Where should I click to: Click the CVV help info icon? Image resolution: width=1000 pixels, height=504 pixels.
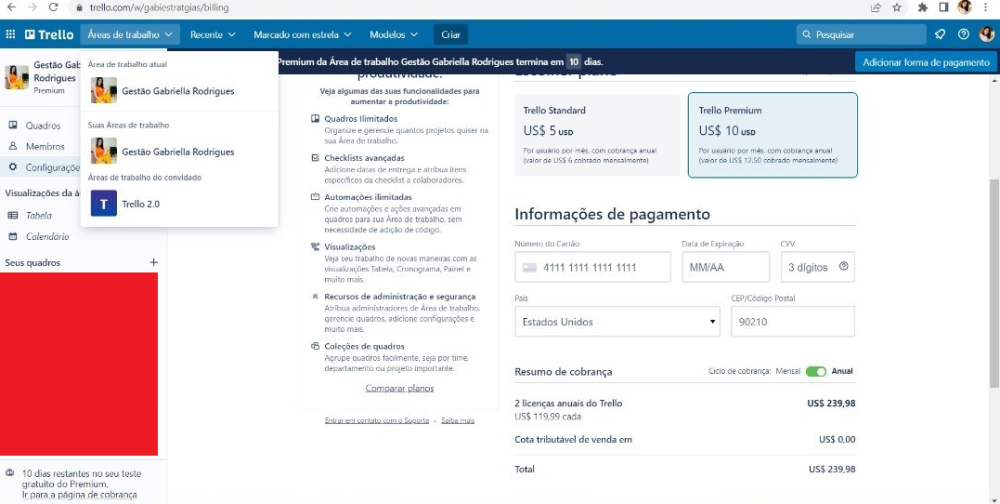tap(844, 267)
